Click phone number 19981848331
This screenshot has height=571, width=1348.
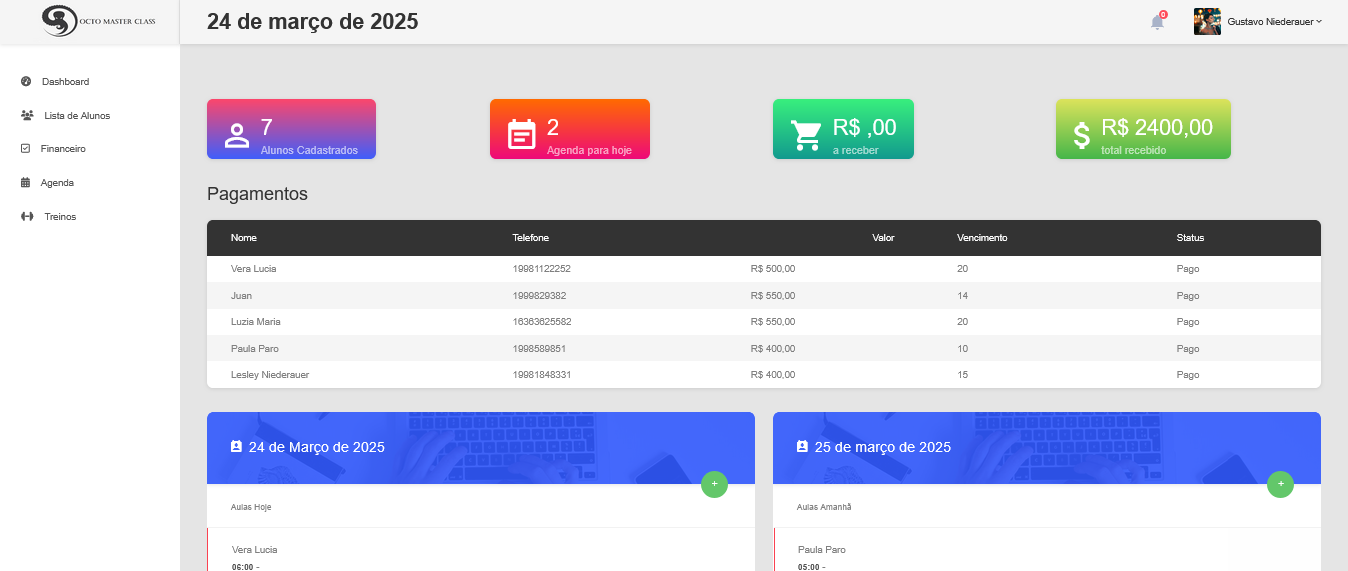click(x=541, y=375)
